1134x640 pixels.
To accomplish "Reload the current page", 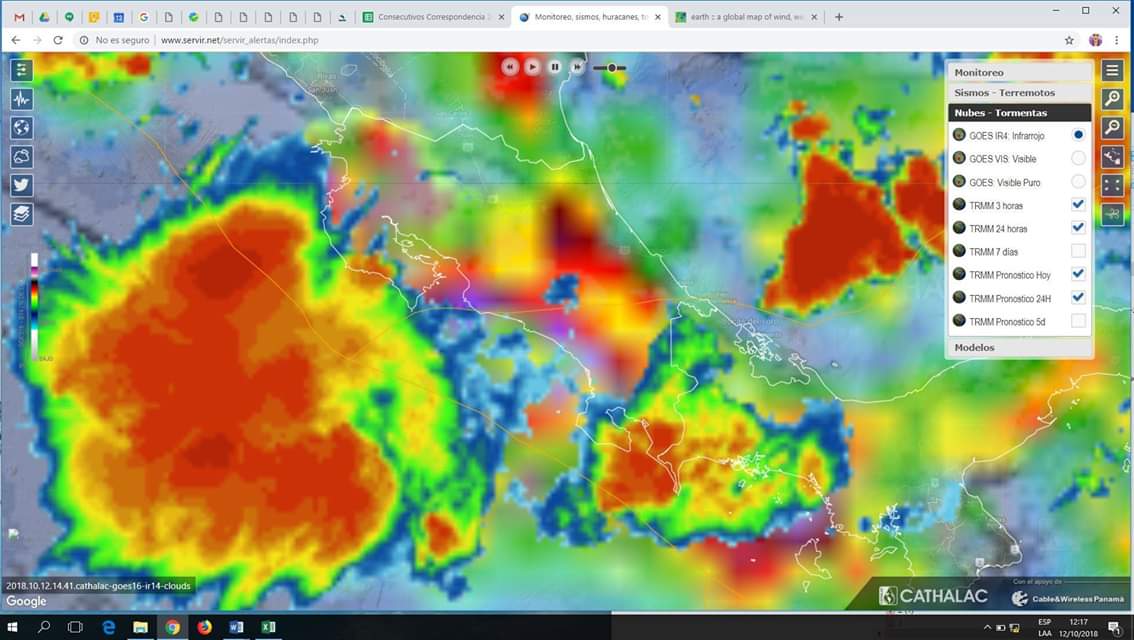I will pyautogui.click(x=58, y=40).
